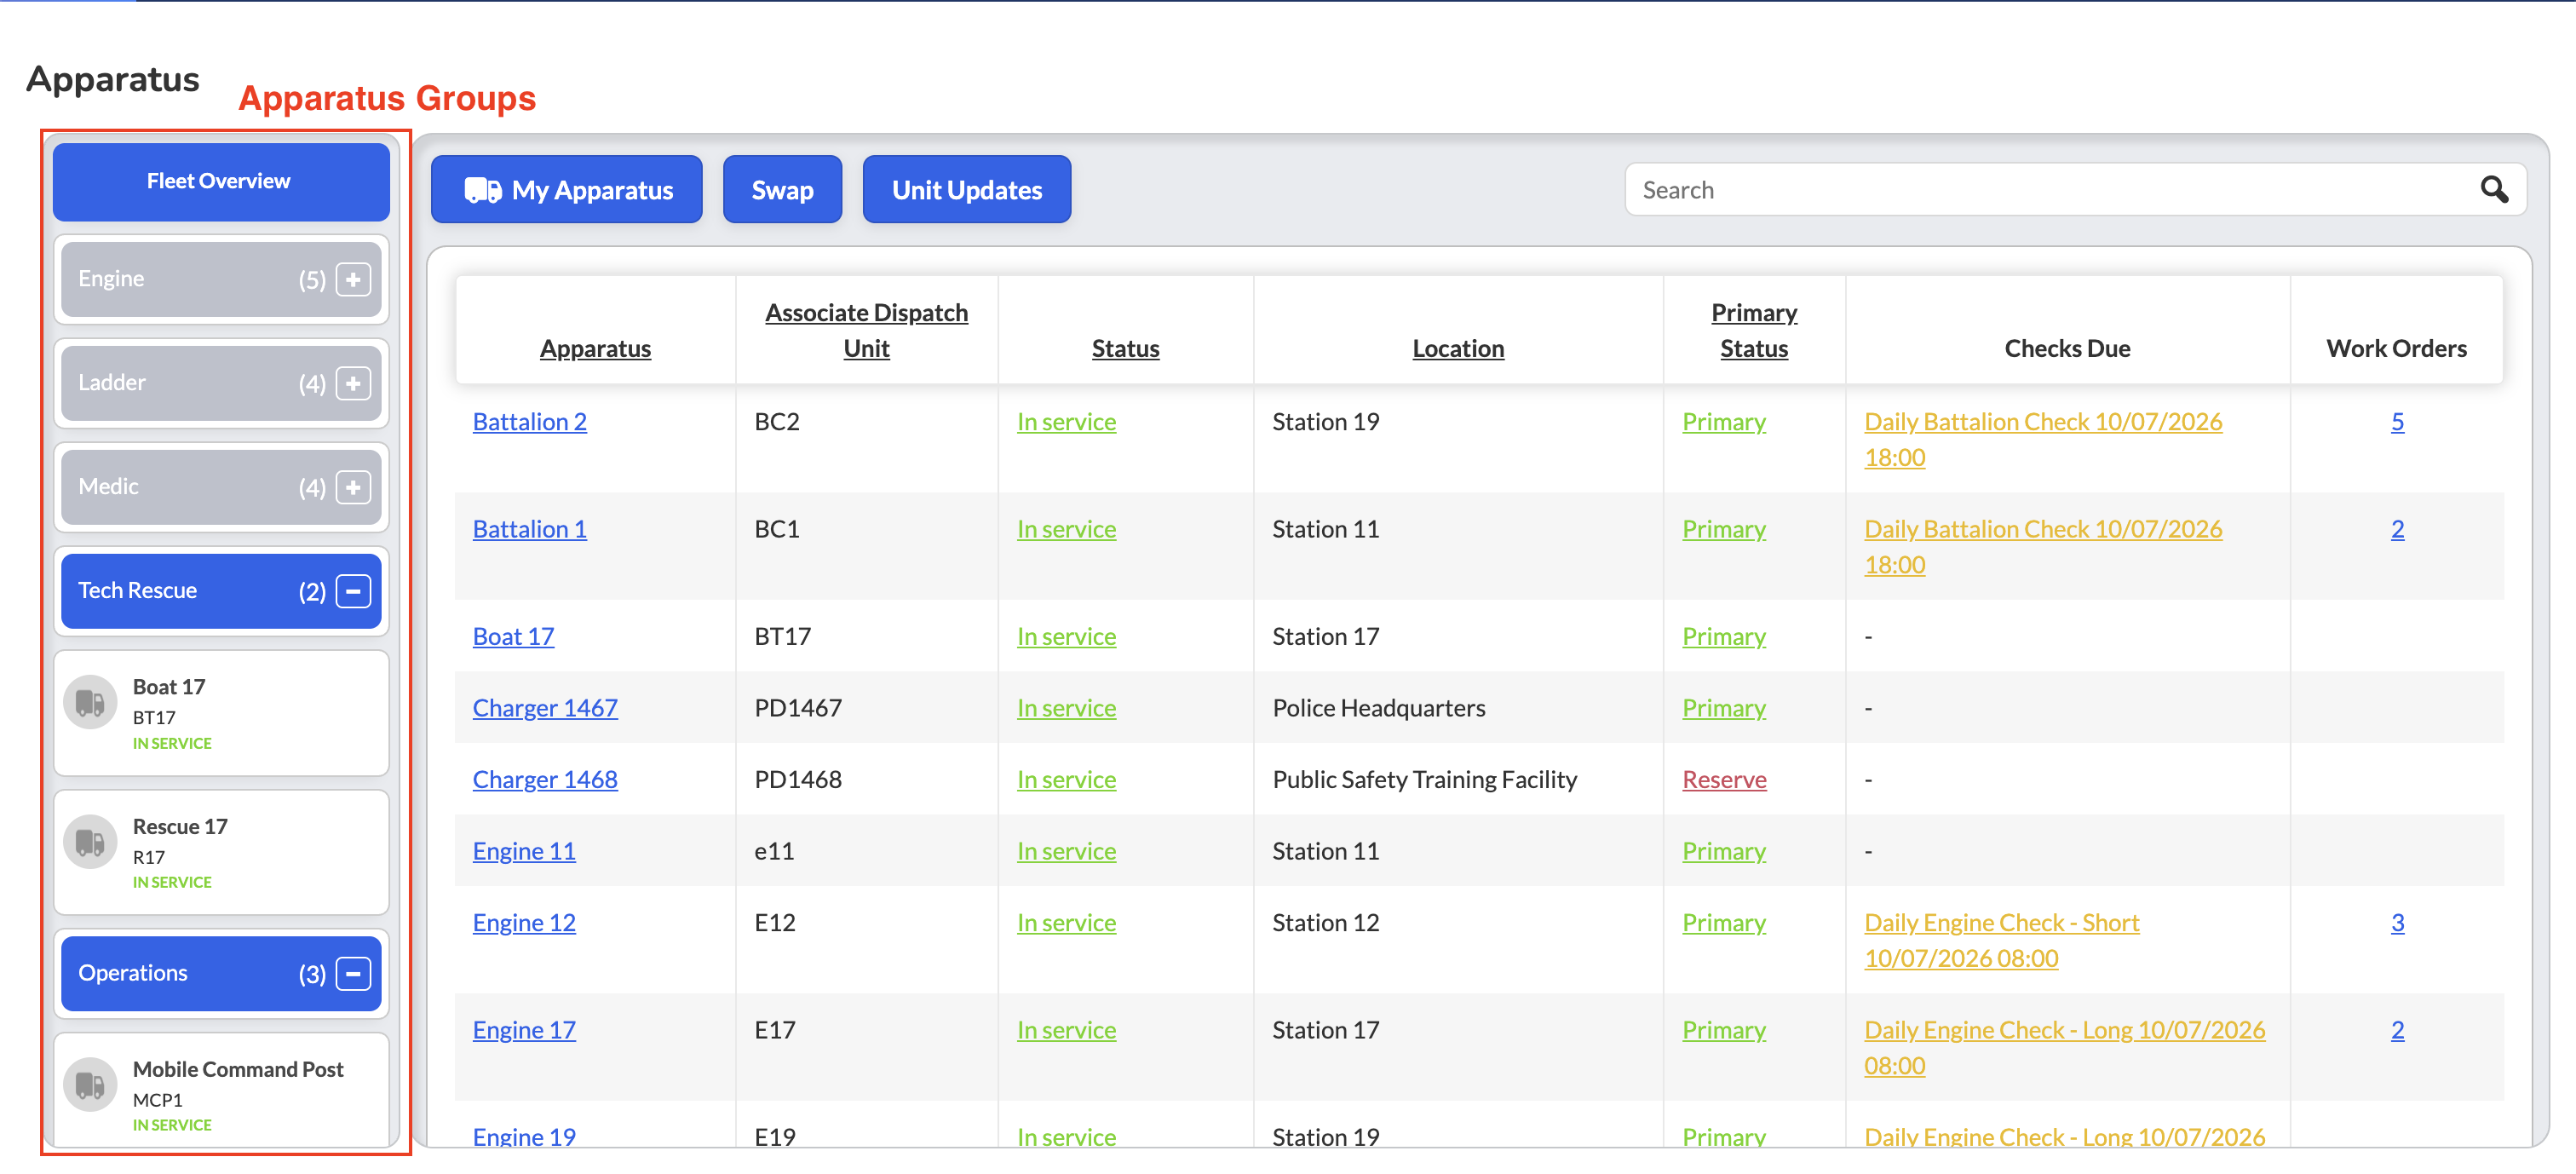2576x1174 pixels.
Task: Sort by Status column header
Action: pos(1125,349)
